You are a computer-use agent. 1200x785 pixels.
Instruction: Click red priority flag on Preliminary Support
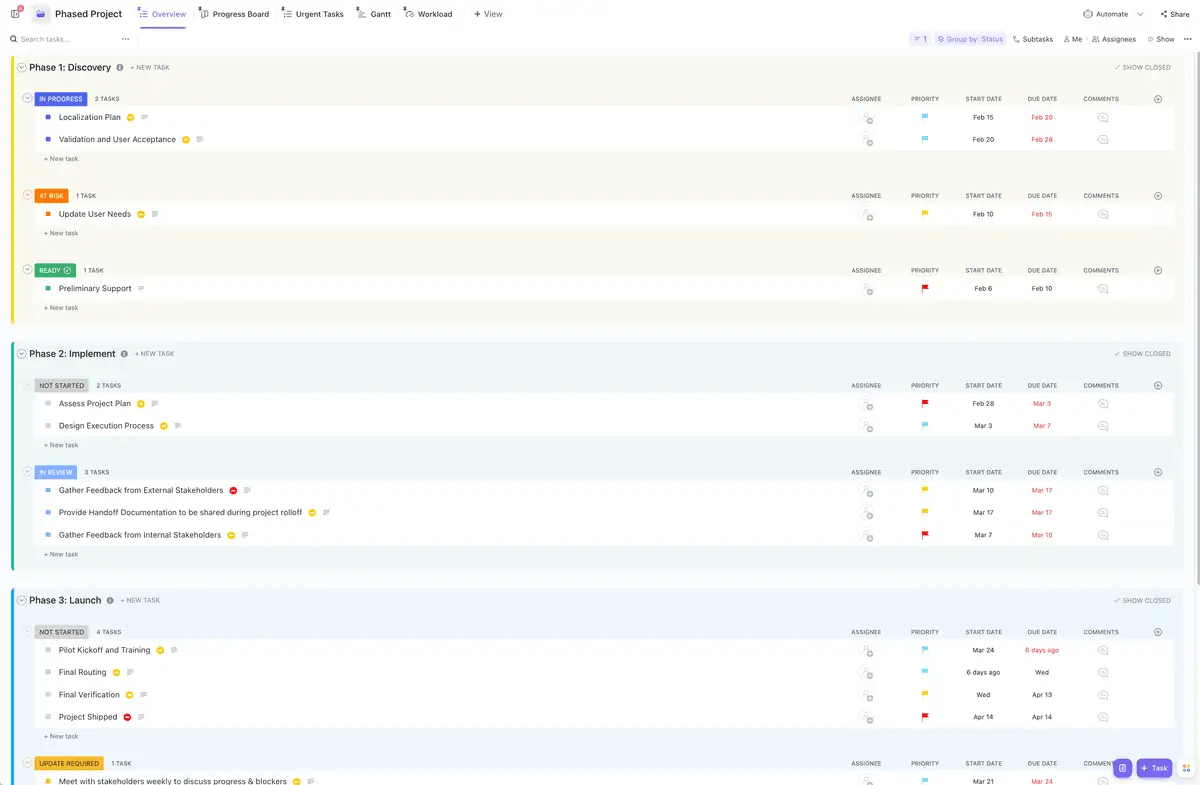[x=925, y=288]
